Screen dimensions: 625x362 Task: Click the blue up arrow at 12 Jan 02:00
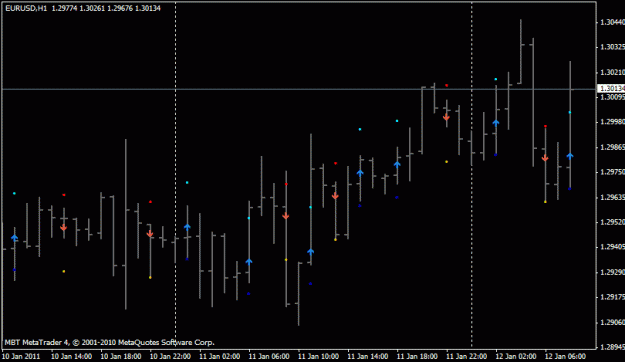(496, 123)
